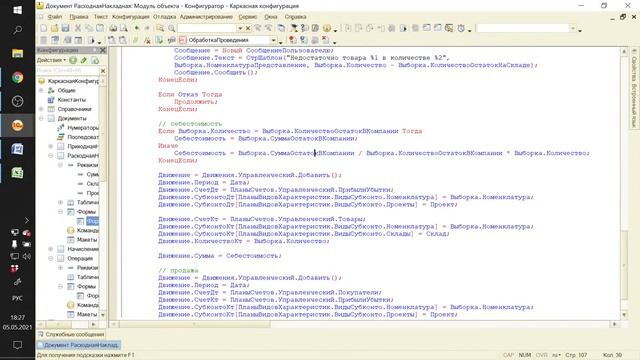Open the Текст menu
The height and width of the screenshot is (360, 640).
[100, 17]
